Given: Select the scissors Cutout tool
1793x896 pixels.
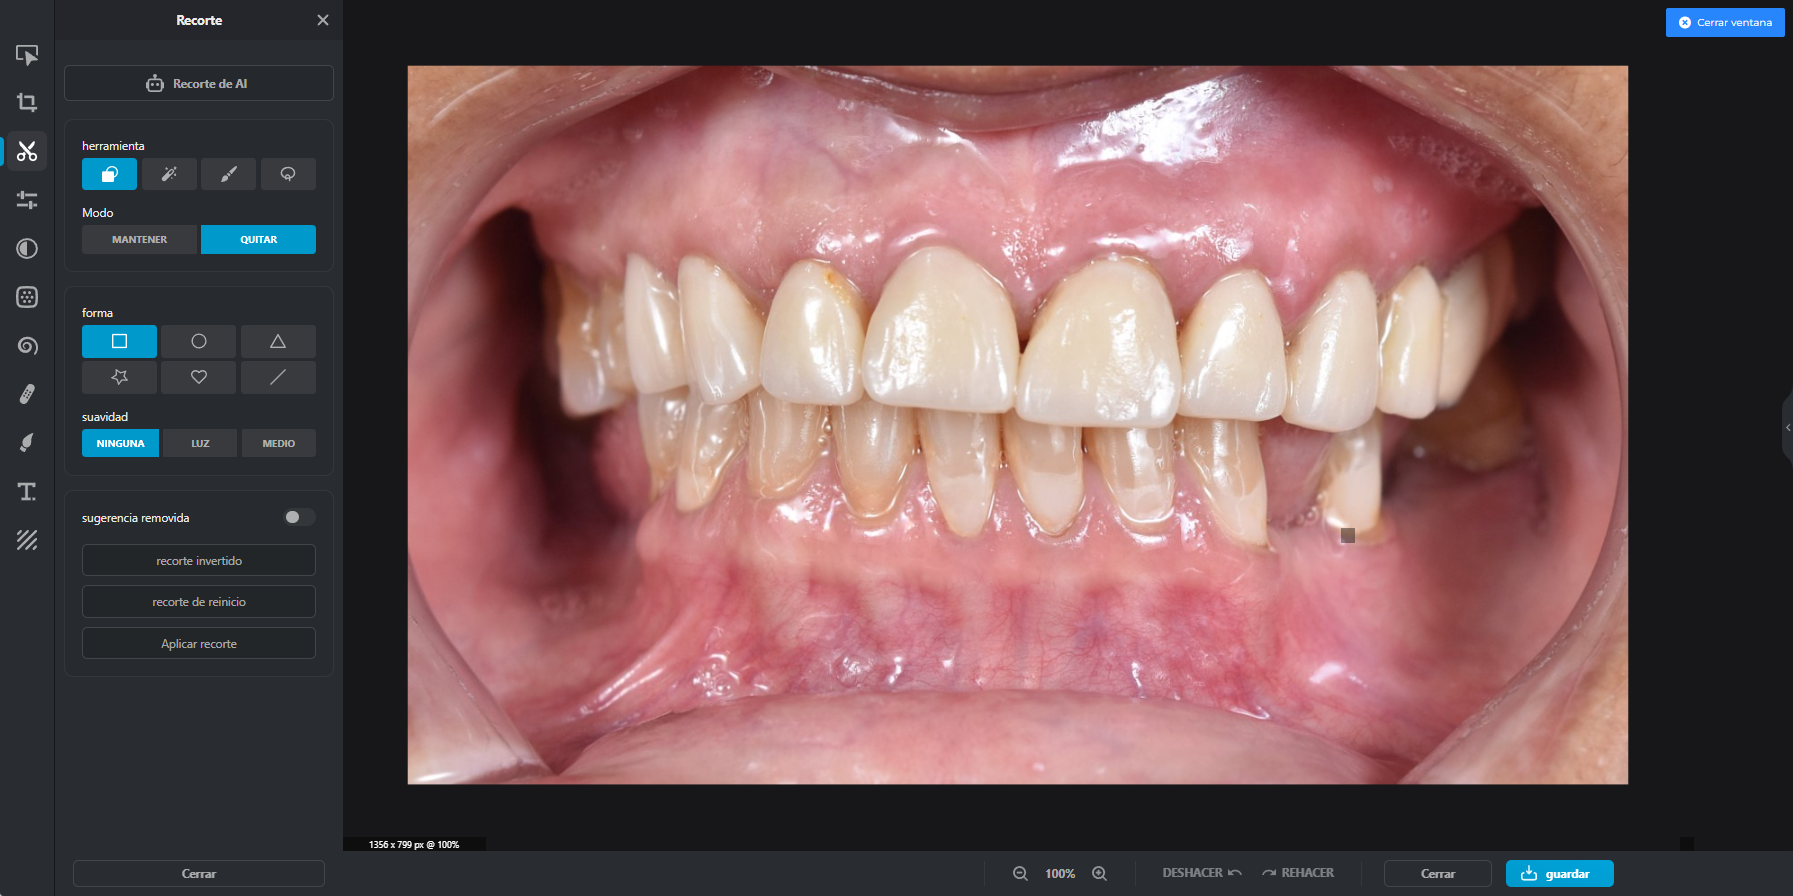Looking at the screenshot, I should click(27, 151).
